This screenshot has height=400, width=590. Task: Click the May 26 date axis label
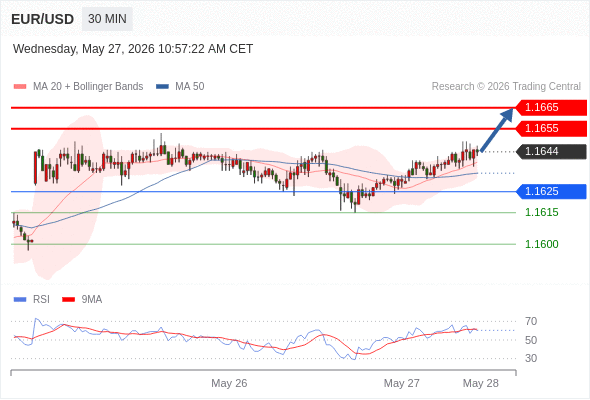point(229,383)
